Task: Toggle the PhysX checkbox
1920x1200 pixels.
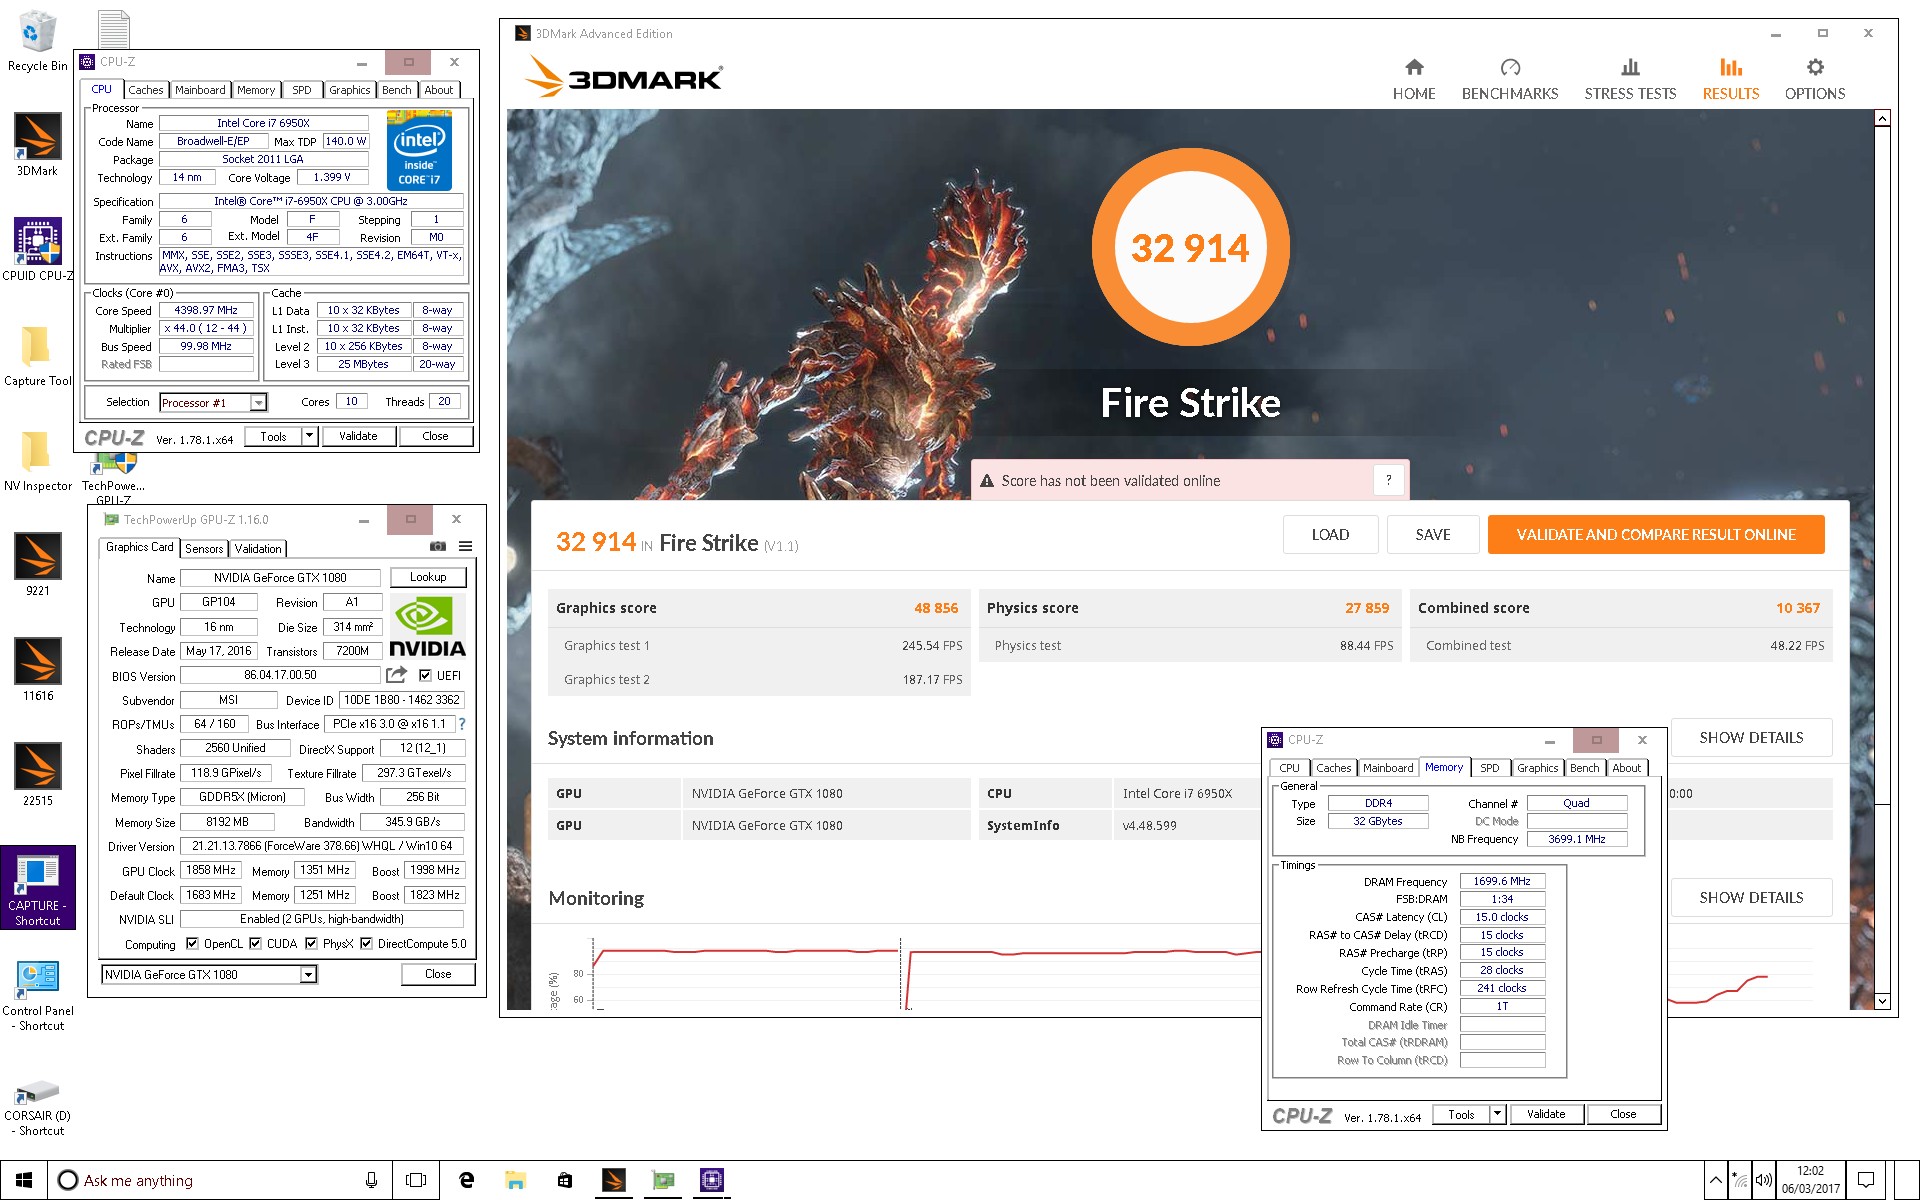Action: [x=311, y=943]
